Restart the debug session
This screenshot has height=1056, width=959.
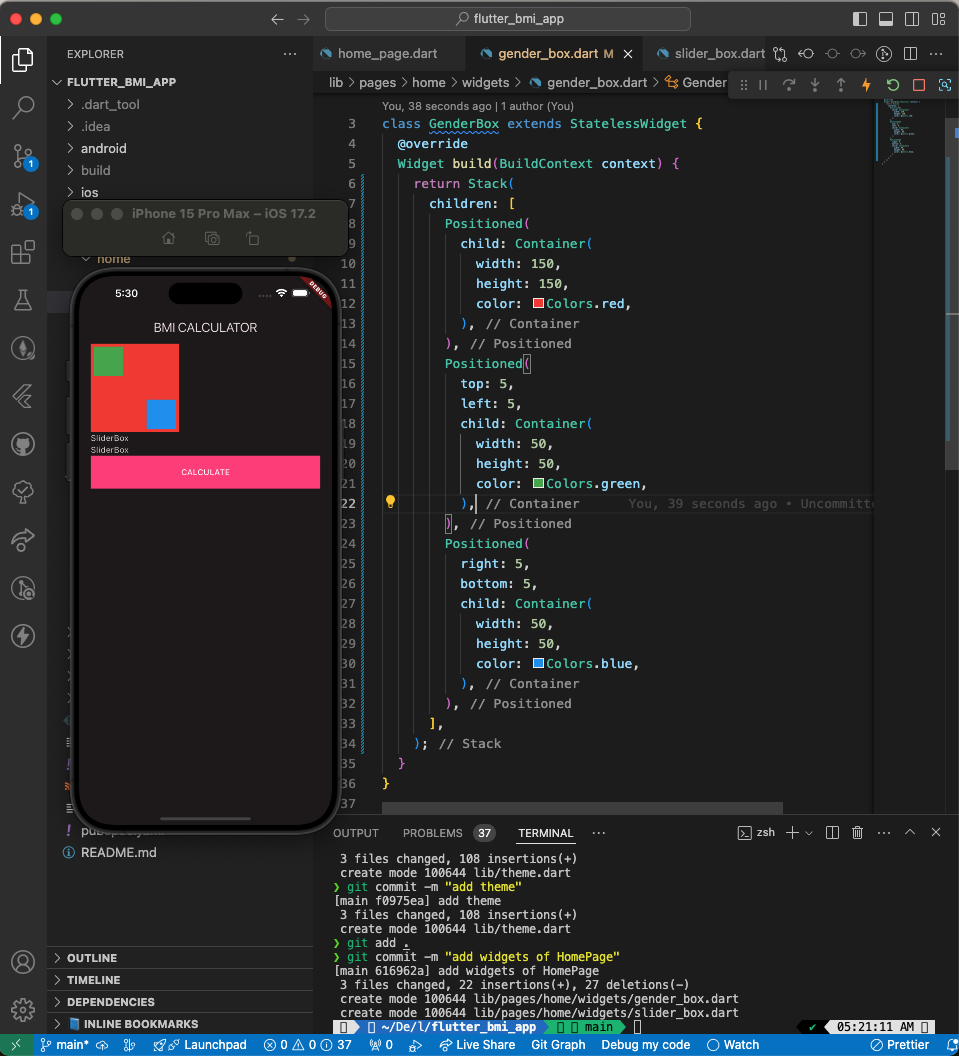892,85
